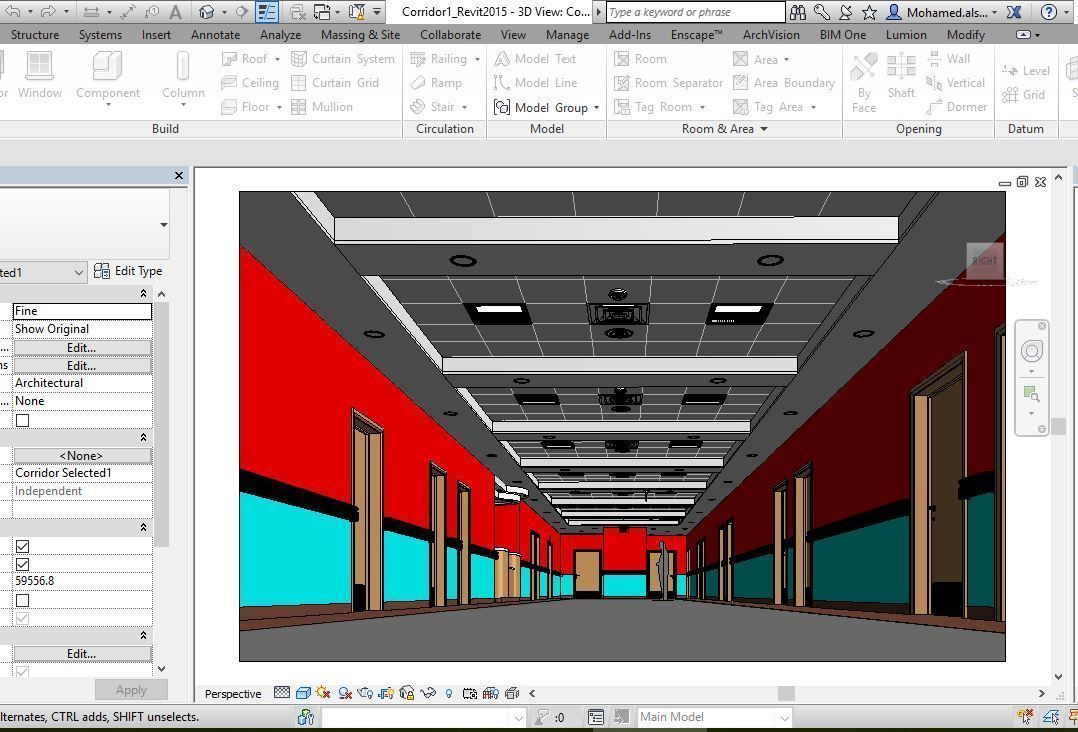Select the Curtain Grid tool

coord(335,82)
